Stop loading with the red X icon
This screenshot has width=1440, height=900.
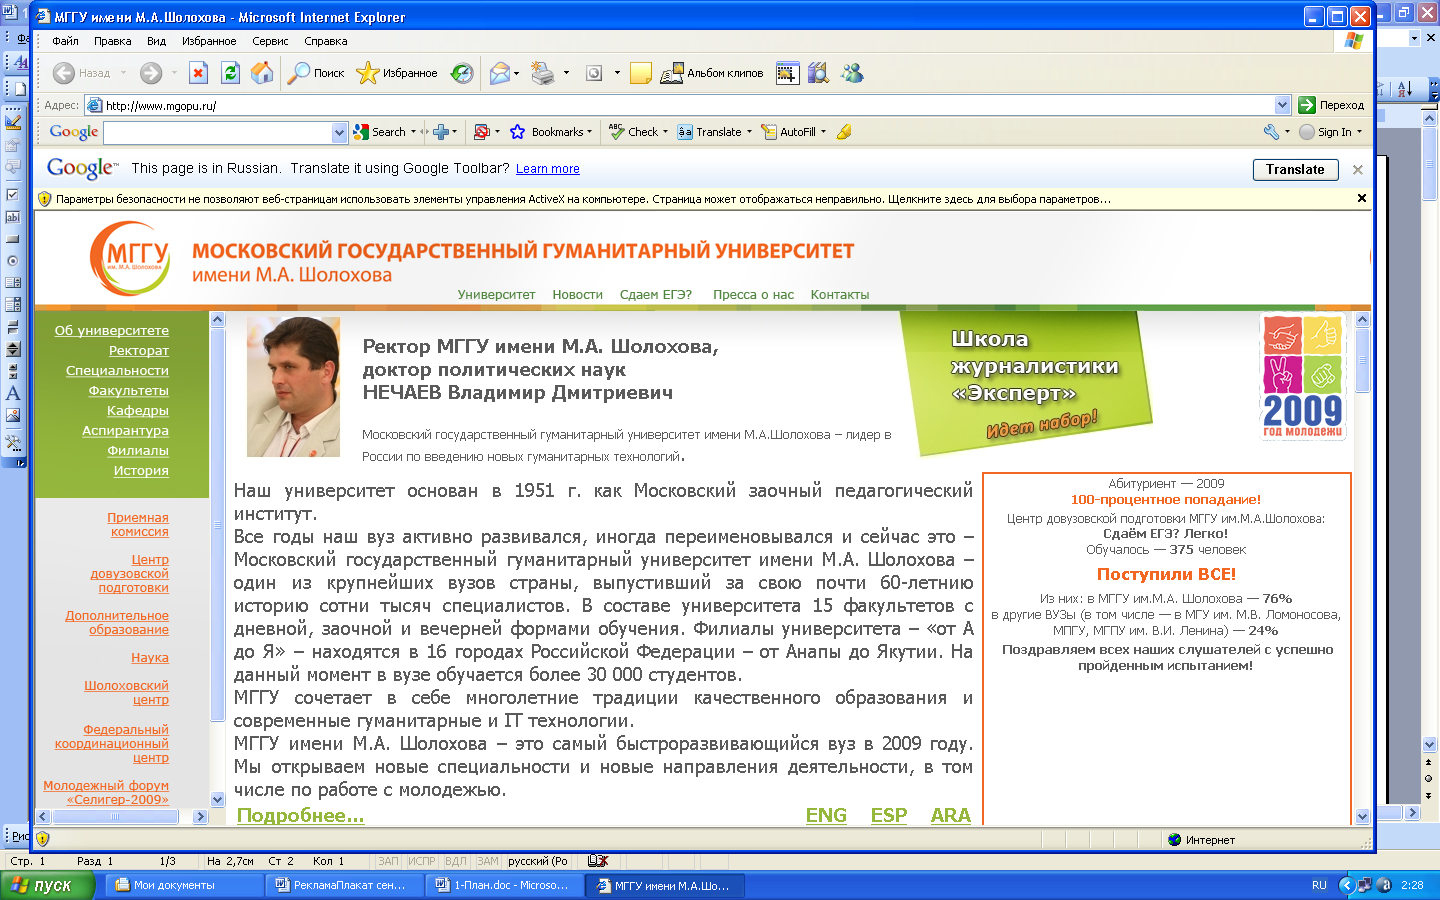(199, 73)
